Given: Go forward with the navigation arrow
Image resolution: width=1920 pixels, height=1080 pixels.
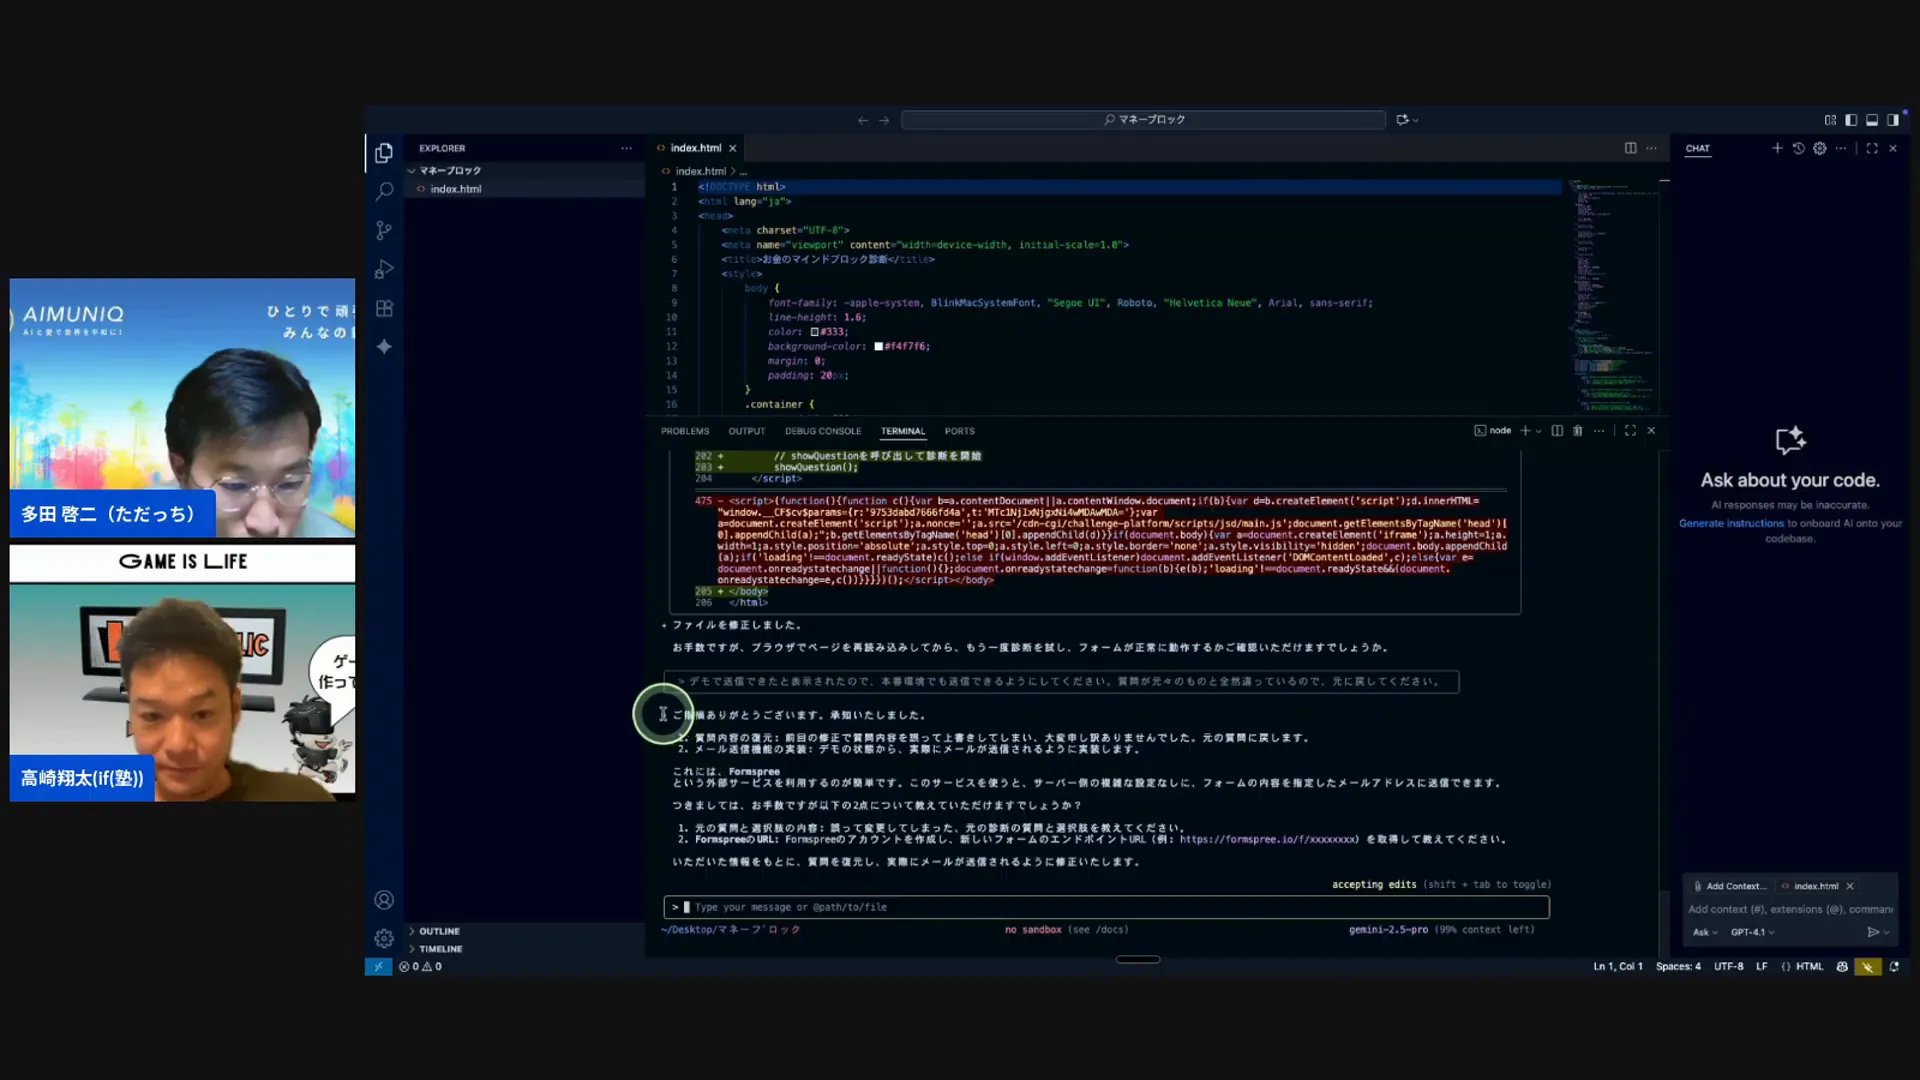Looking at the screenshot, I should tap(884, 120).
